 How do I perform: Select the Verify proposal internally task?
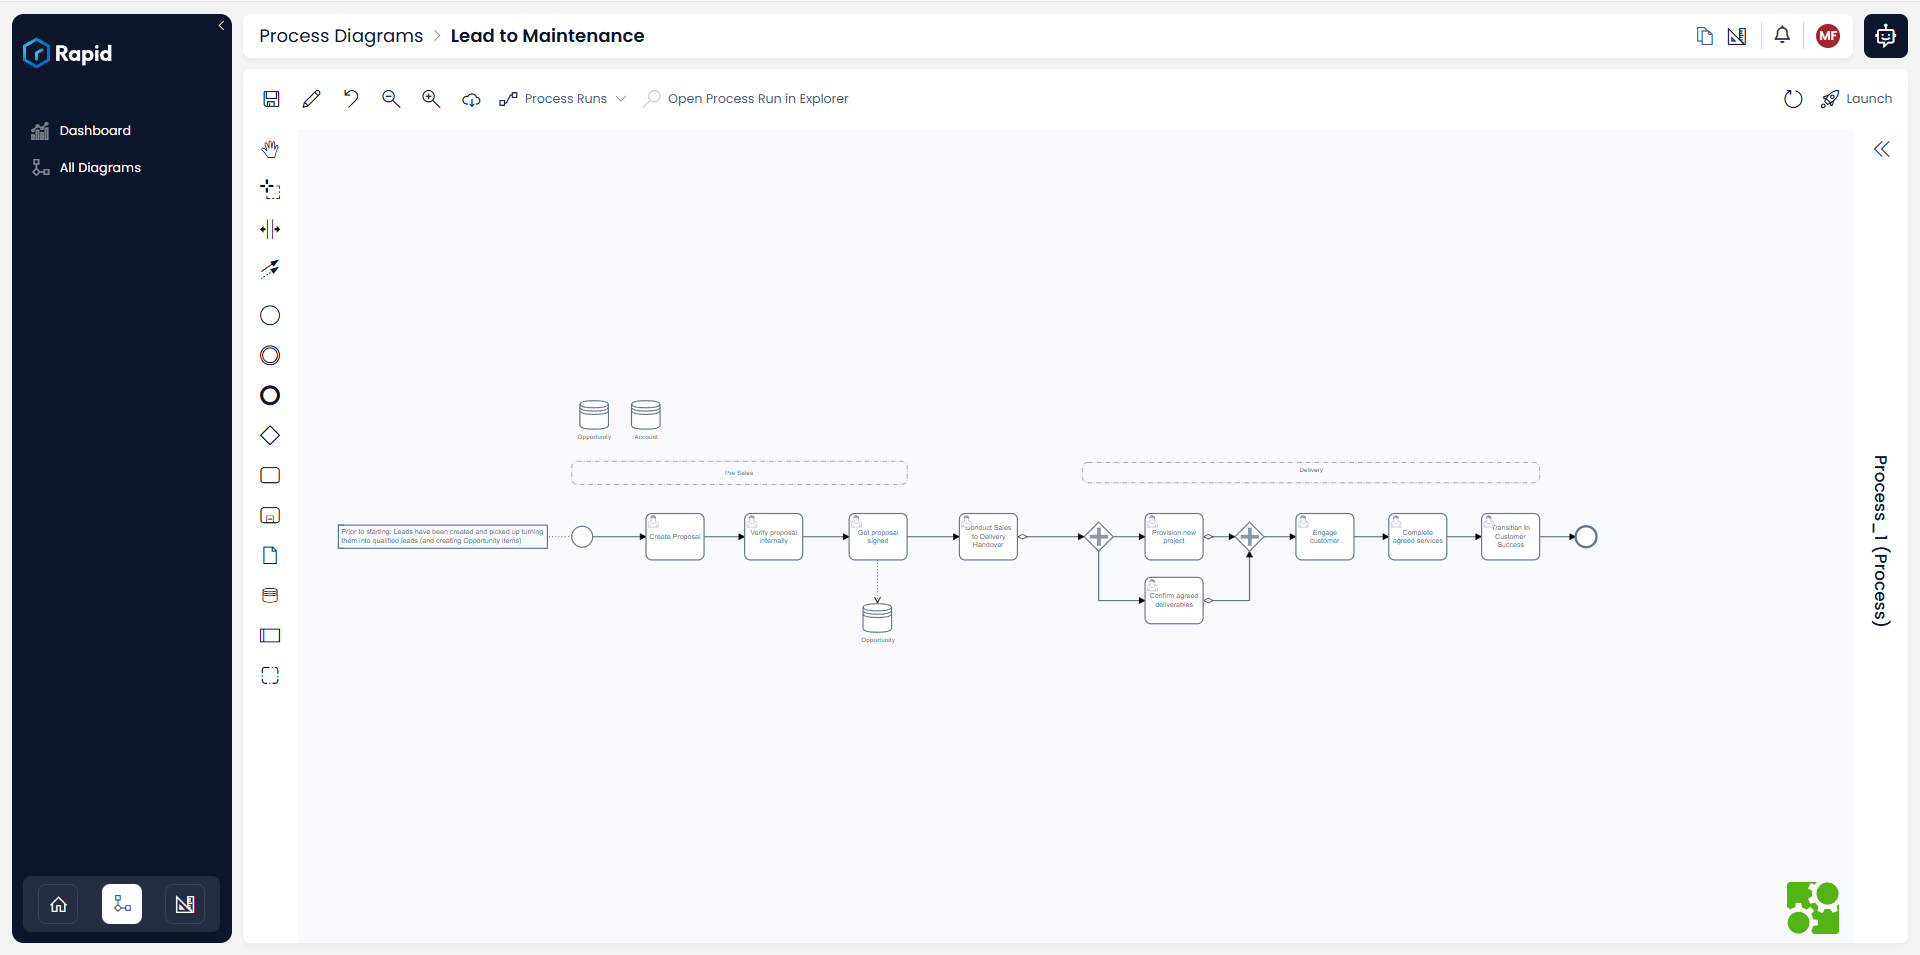coord(773,537)
